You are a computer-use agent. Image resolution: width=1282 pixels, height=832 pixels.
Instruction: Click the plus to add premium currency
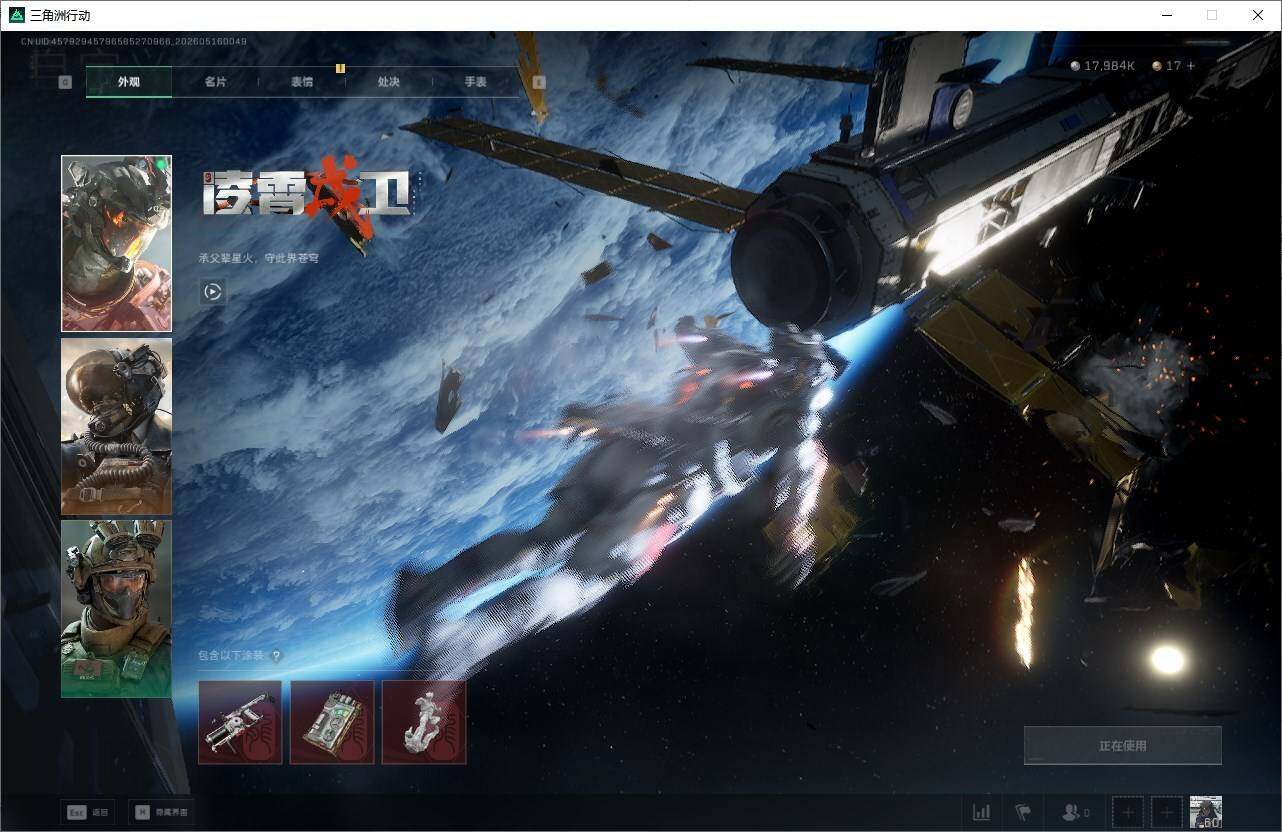click(1190, 66)
